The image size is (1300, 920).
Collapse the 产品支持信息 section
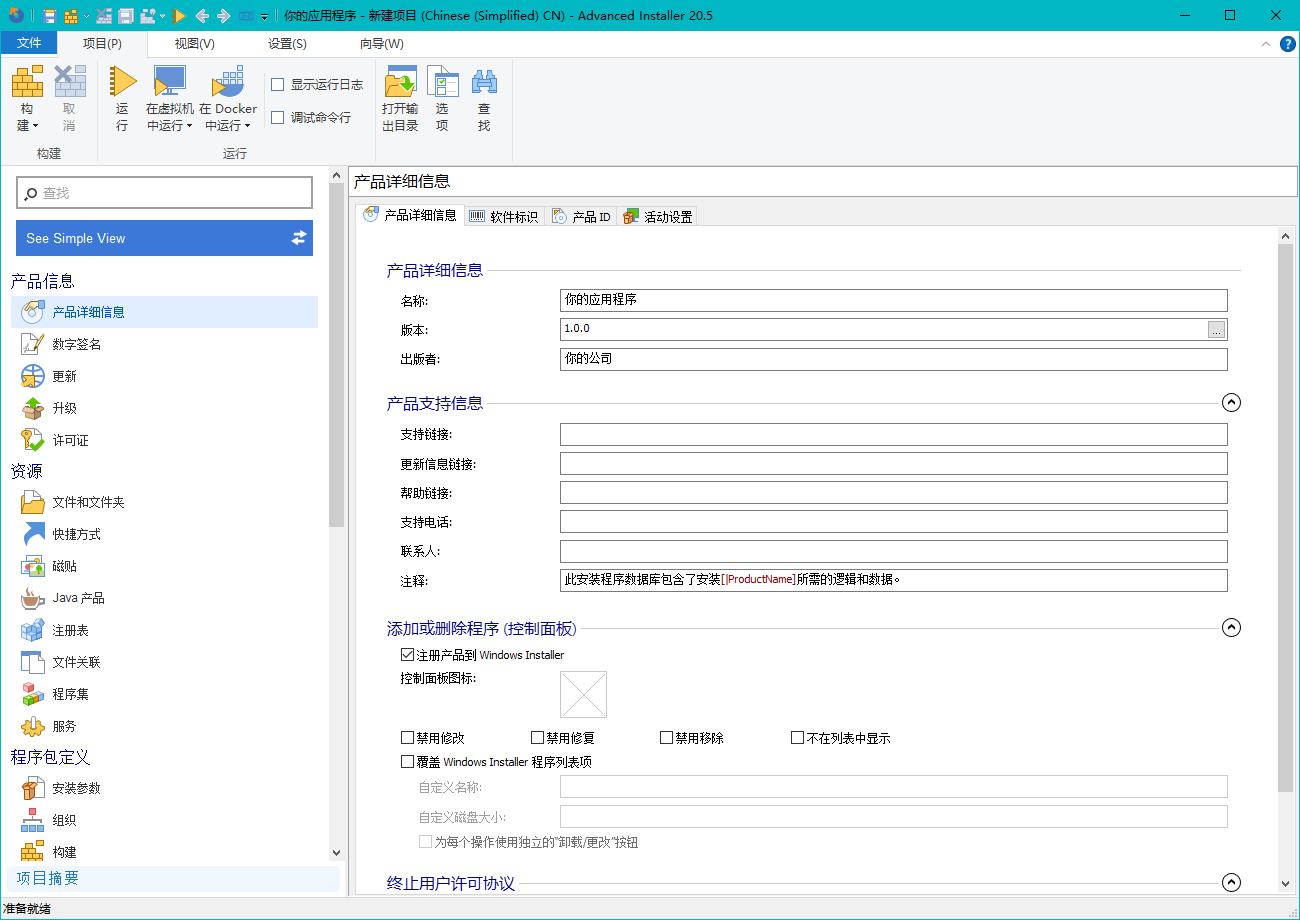tap(1232, 403)
